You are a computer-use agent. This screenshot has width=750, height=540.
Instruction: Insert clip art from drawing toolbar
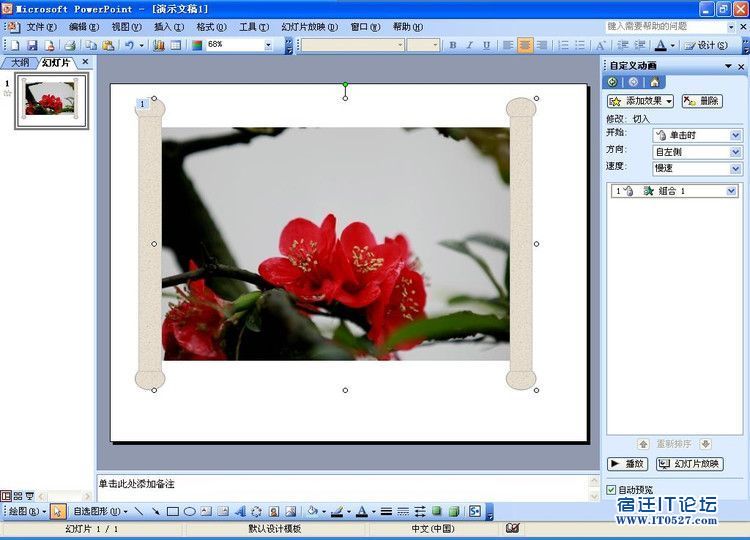274,511
